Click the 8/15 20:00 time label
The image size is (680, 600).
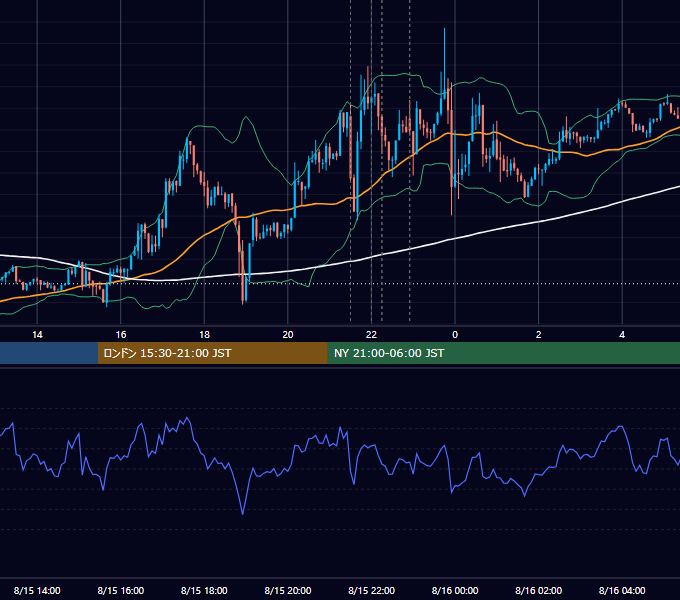pyautogui.click(x=288, y=590)
